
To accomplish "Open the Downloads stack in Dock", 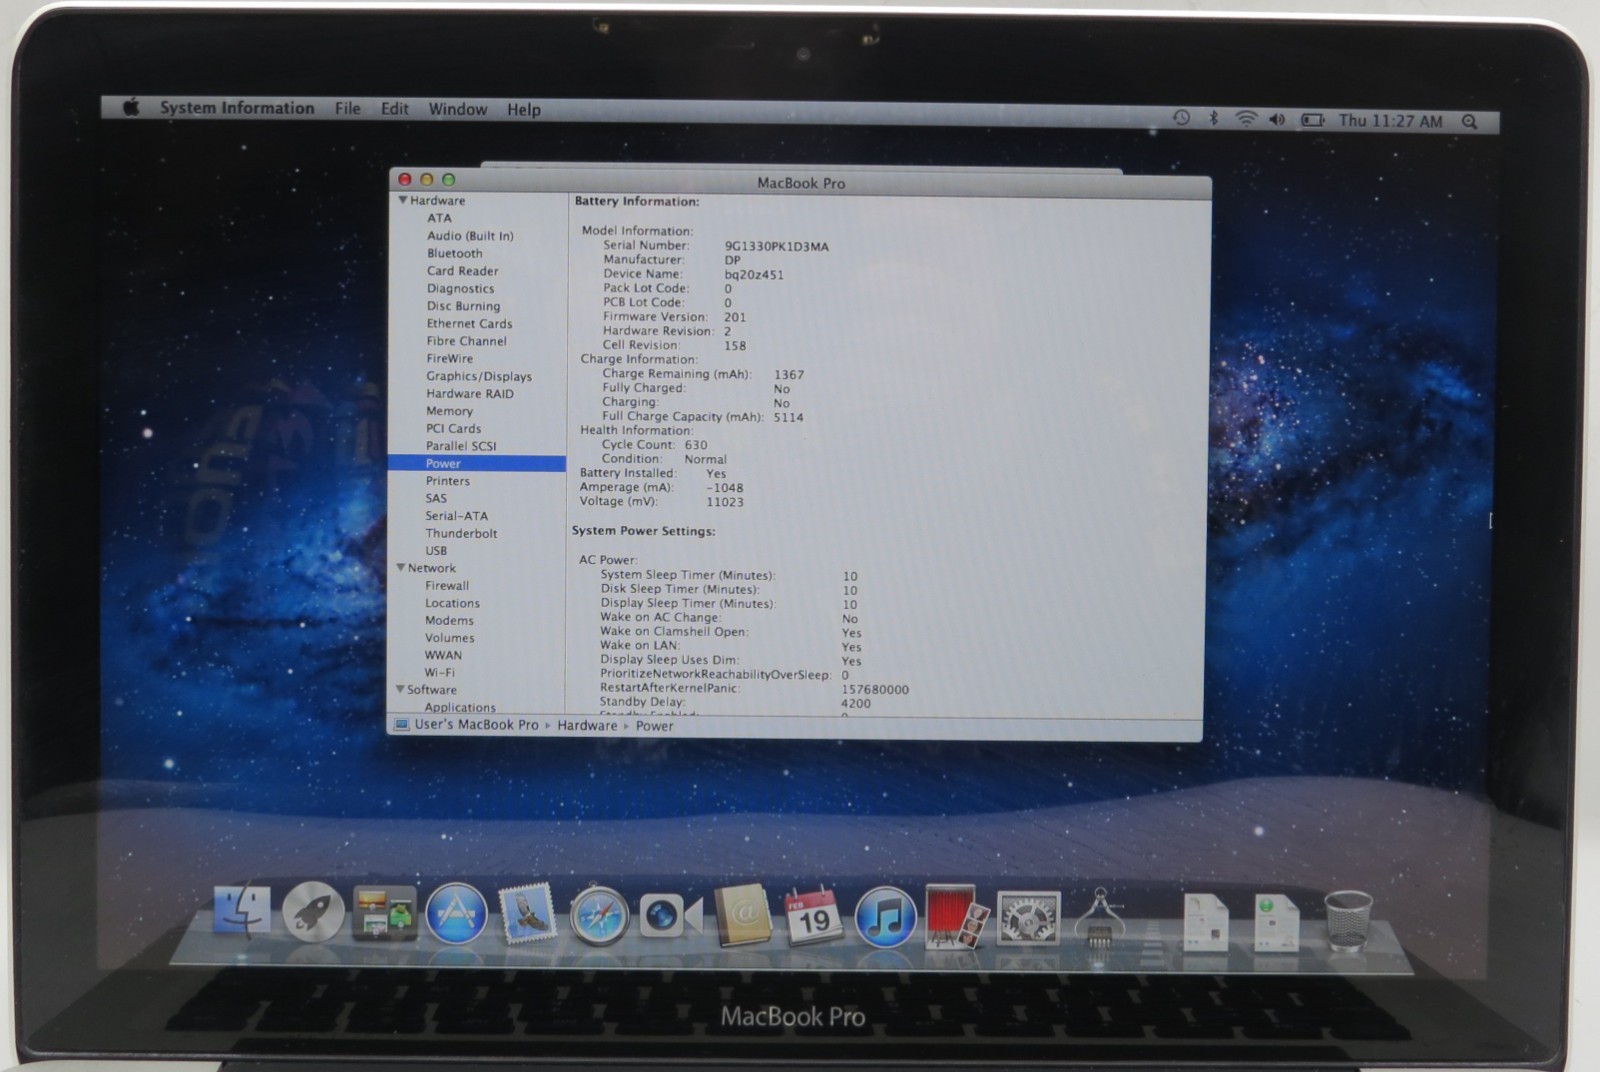I will click(1276, 921).
